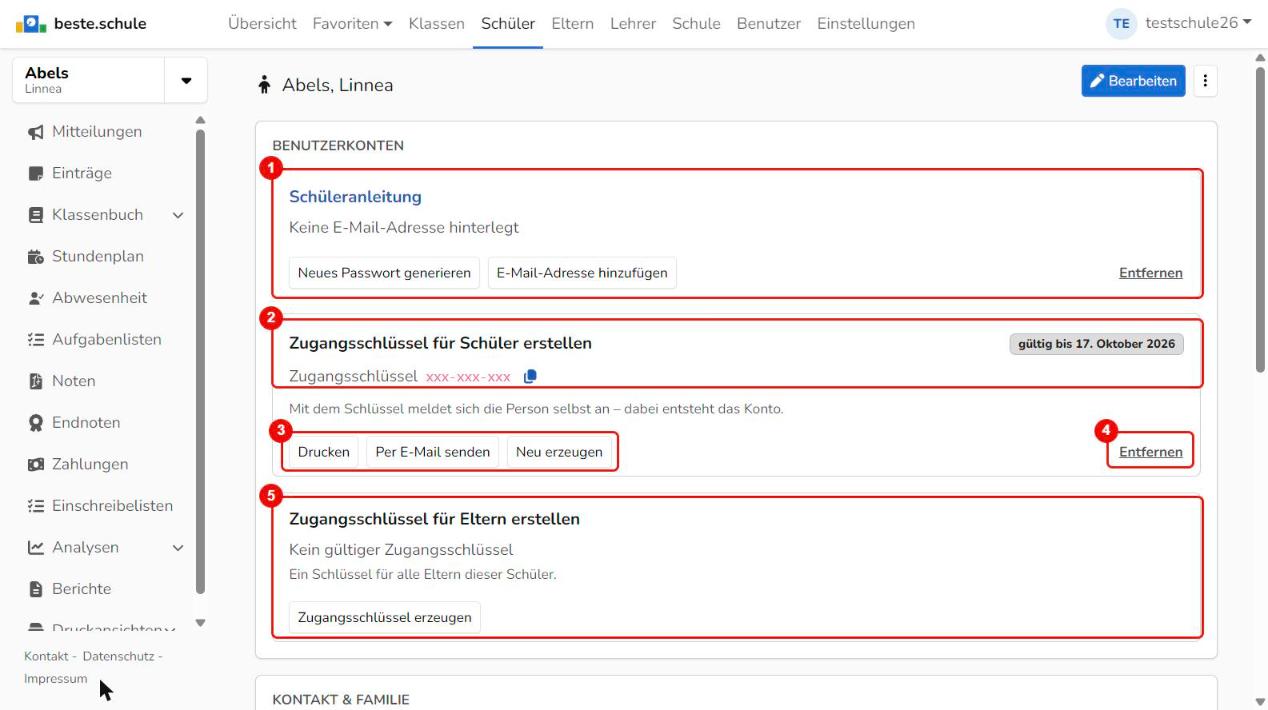This screenshot has height=710, width=1268.
Task: Open the Favoriten dropdown menu
Action: [352, 23]
